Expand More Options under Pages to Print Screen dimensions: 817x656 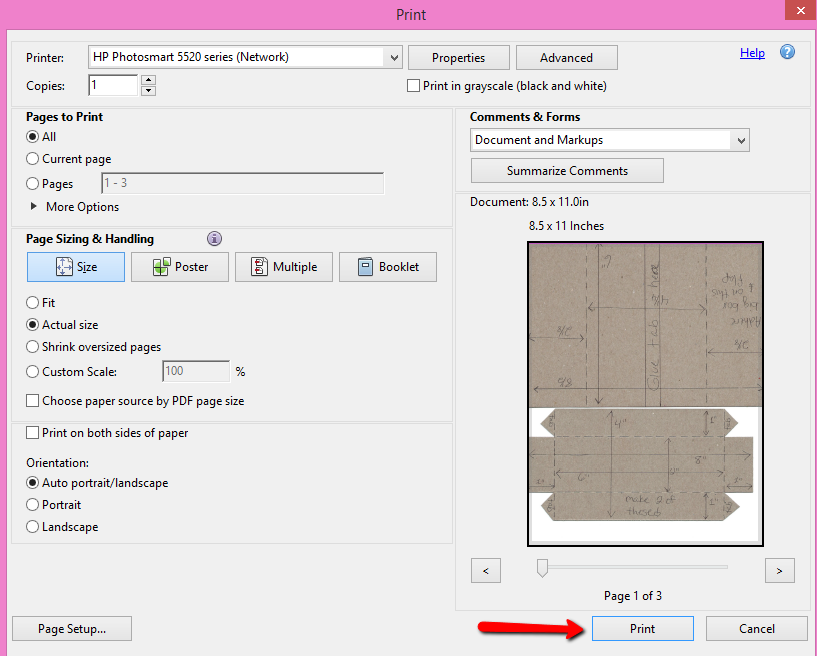coord(35,207)
